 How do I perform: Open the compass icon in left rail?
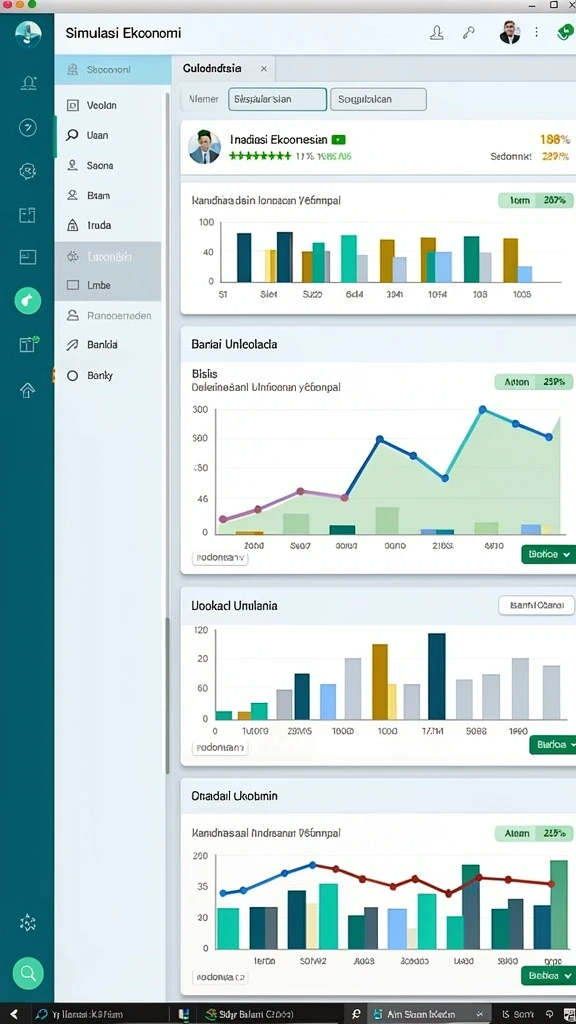pyautogui.click(x=27, y=127)
